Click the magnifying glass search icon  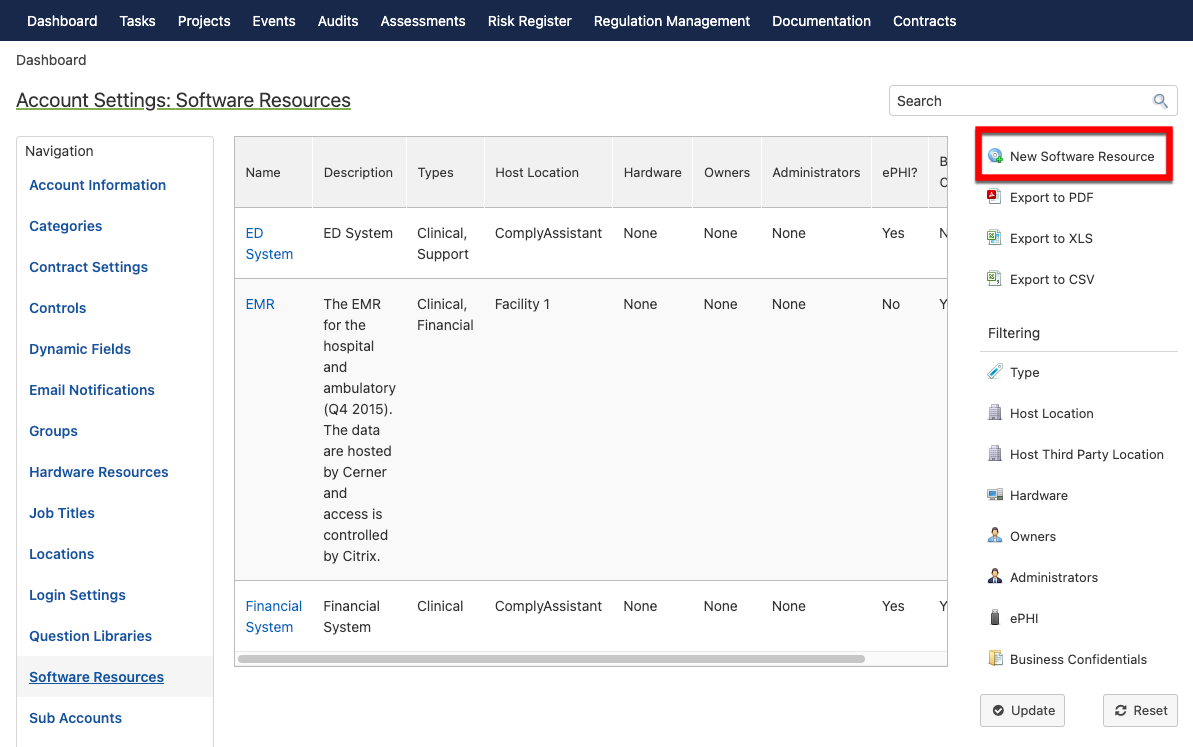click(x=1160, y=101)
